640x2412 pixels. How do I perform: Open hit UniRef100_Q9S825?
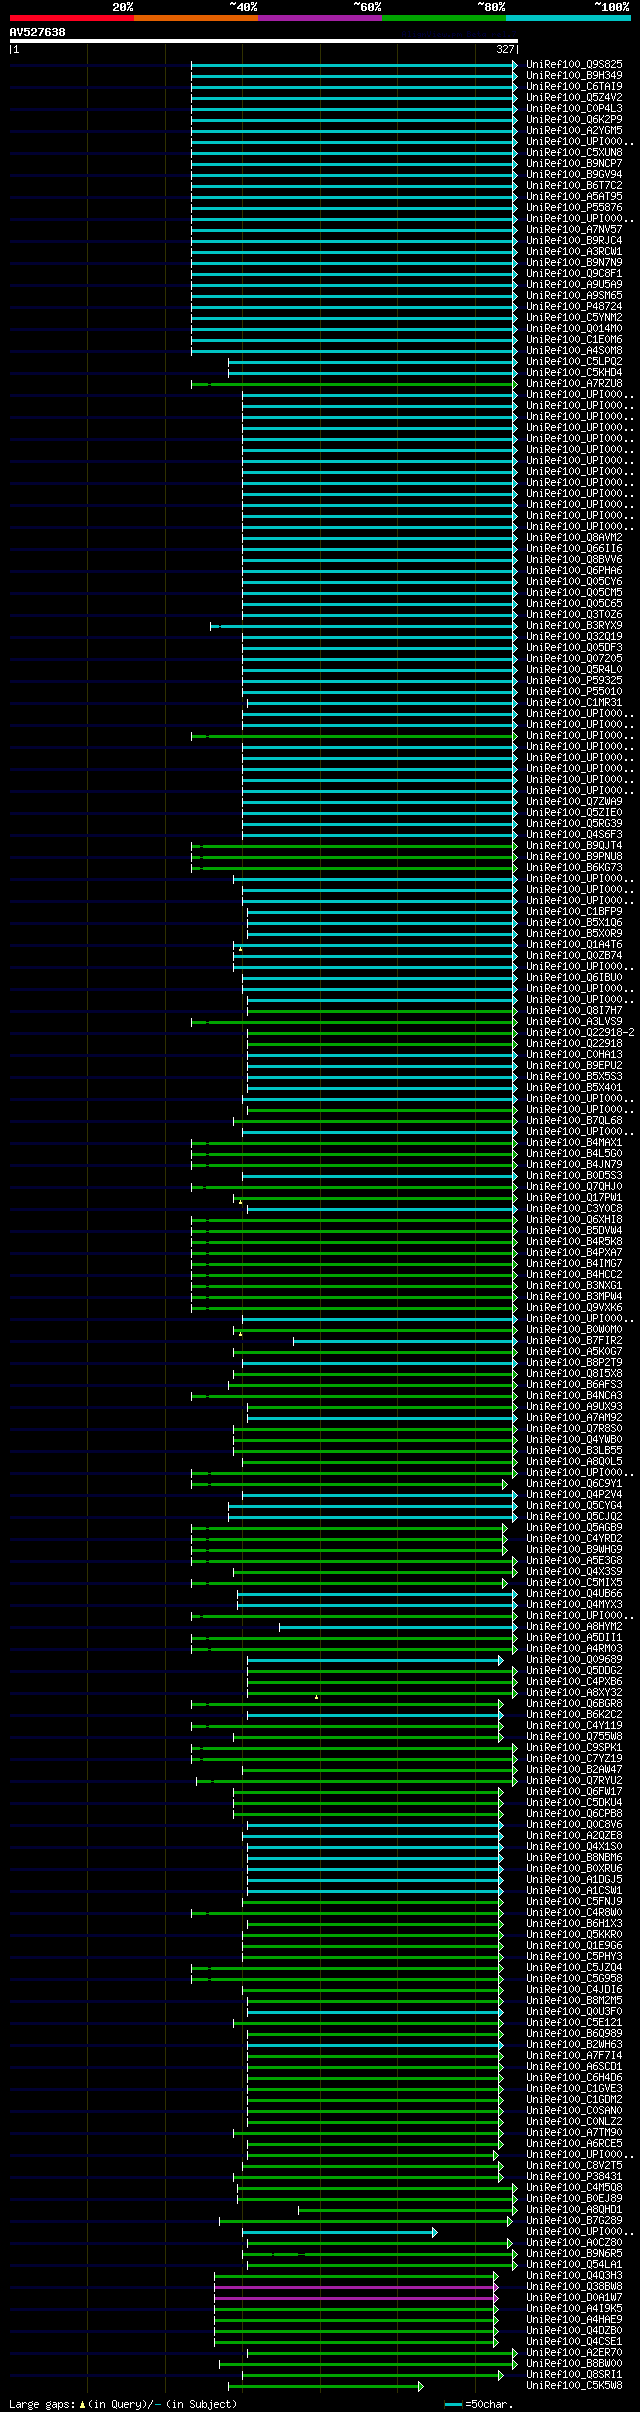(574, 64)
